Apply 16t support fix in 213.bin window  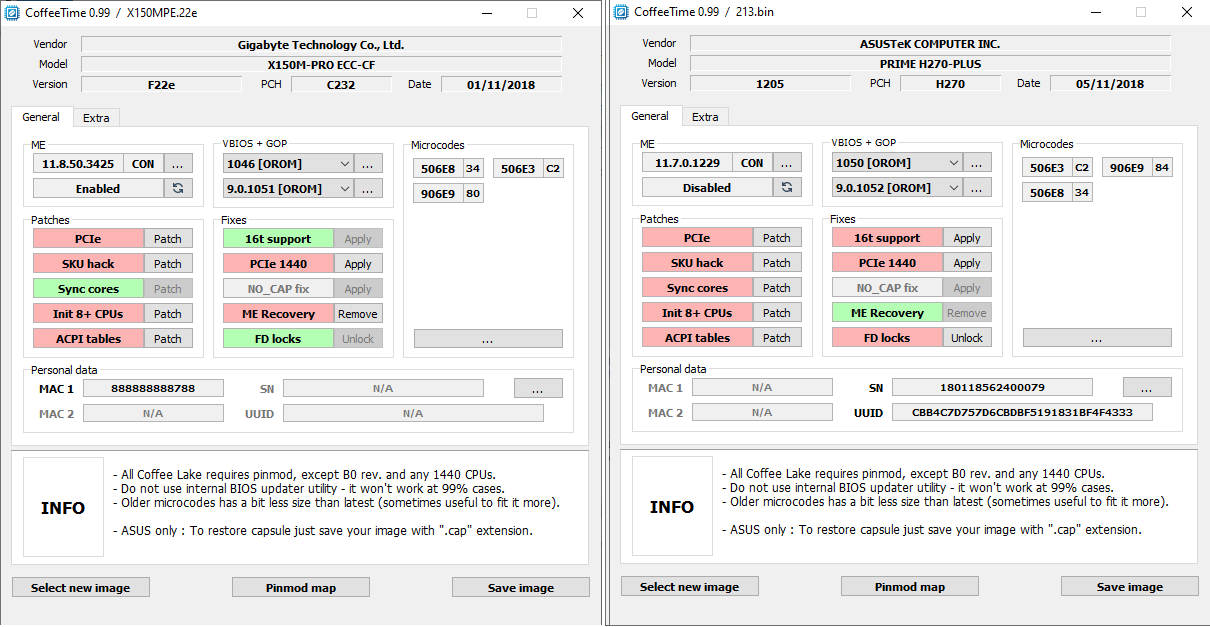click(x=967, y=238)
